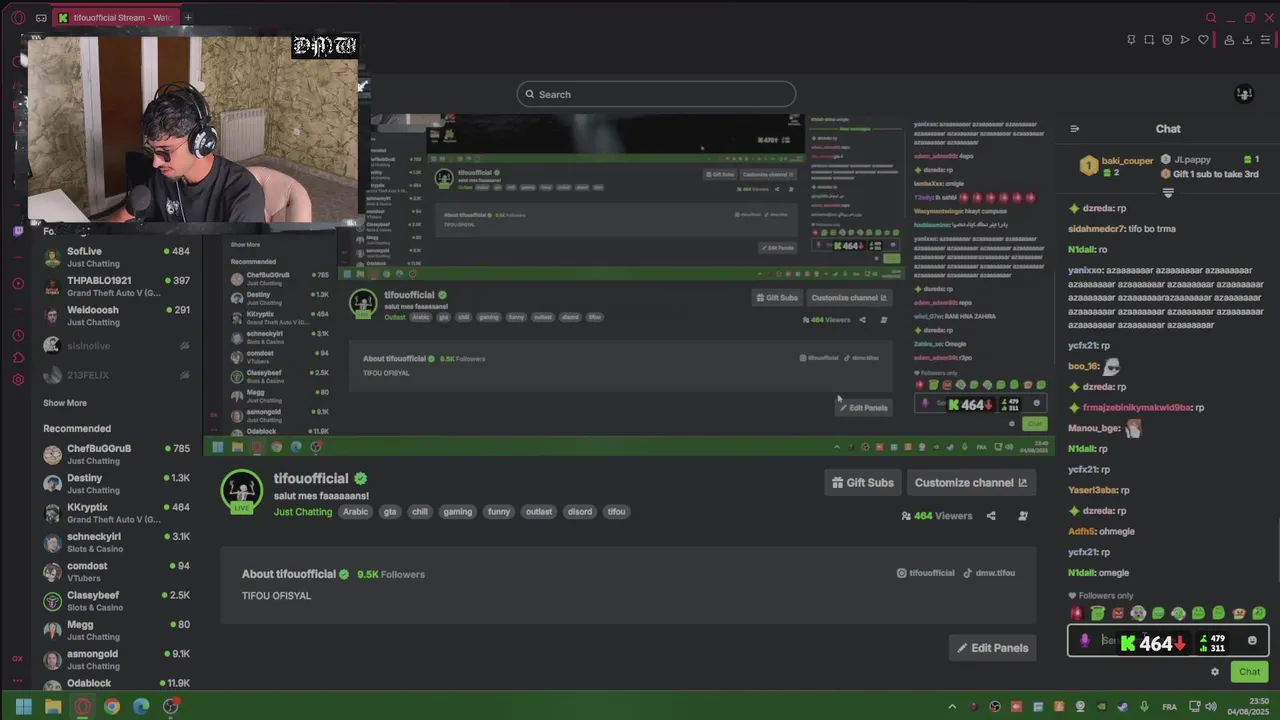Viewport: 1280px width, 720px height.
Task: Open Google Chrome from taskbar
Action: [112, 707]
